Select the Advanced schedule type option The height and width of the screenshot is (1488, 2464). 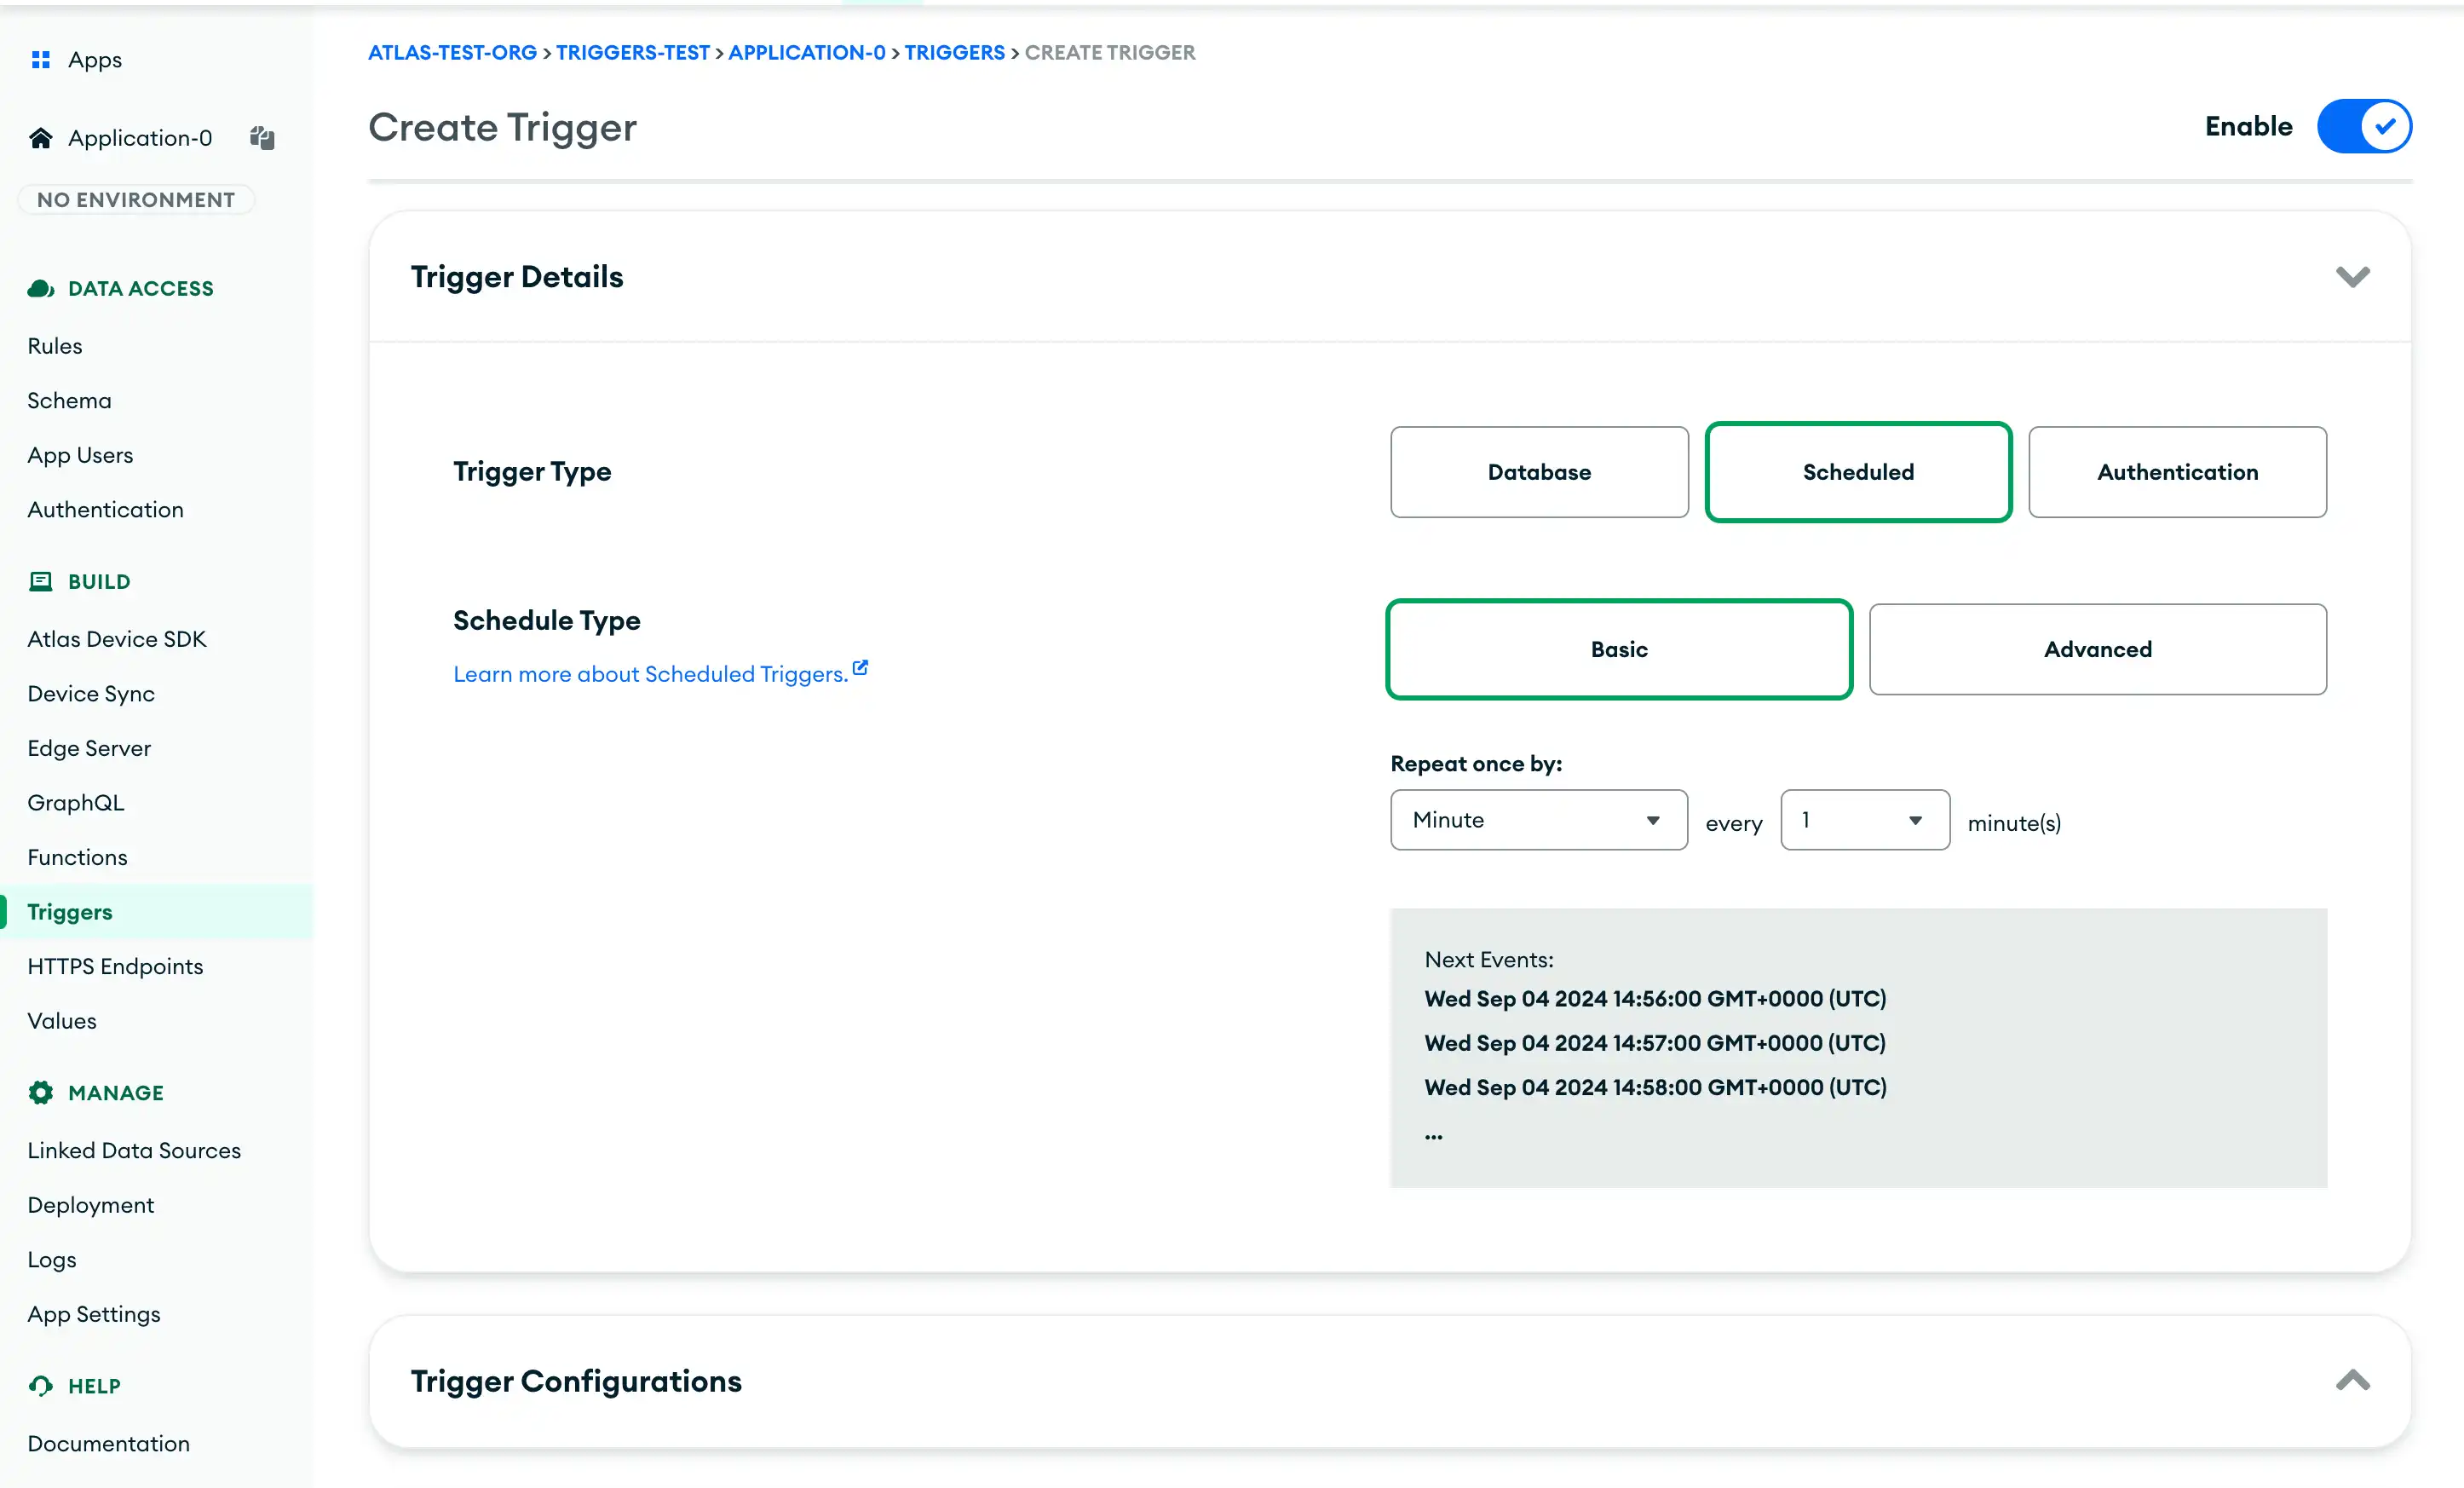(x=2098, y=648)
